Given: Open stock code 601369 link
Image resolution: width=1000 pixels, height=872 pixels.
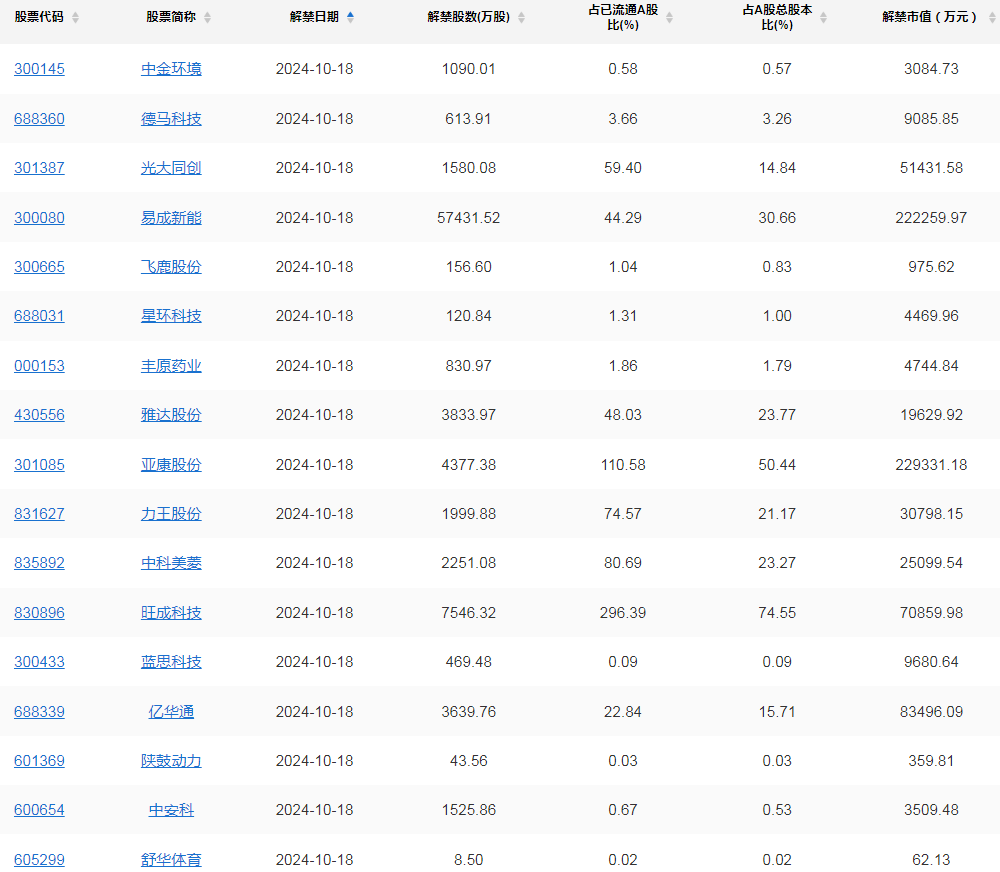Looking at the screenshot, I should (40, 760).
